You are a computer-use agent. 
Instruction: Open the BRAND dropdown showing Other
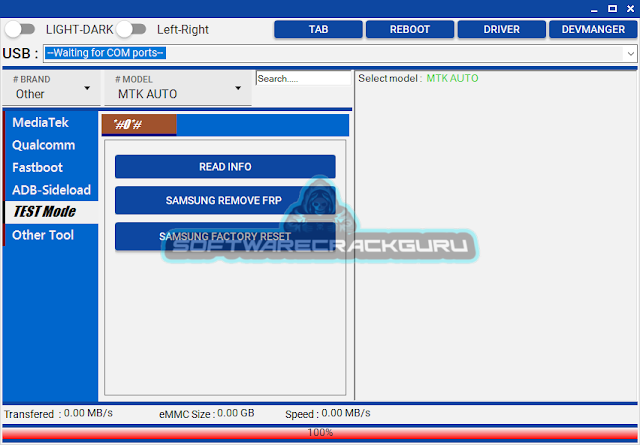pyautogui.click(x=51, y=88)
